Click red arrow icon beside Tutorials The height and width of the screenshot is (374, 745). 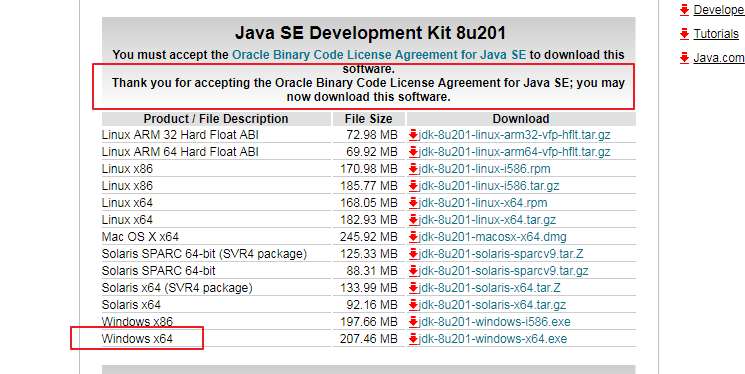pyautogui.click(x=684, y=34)
